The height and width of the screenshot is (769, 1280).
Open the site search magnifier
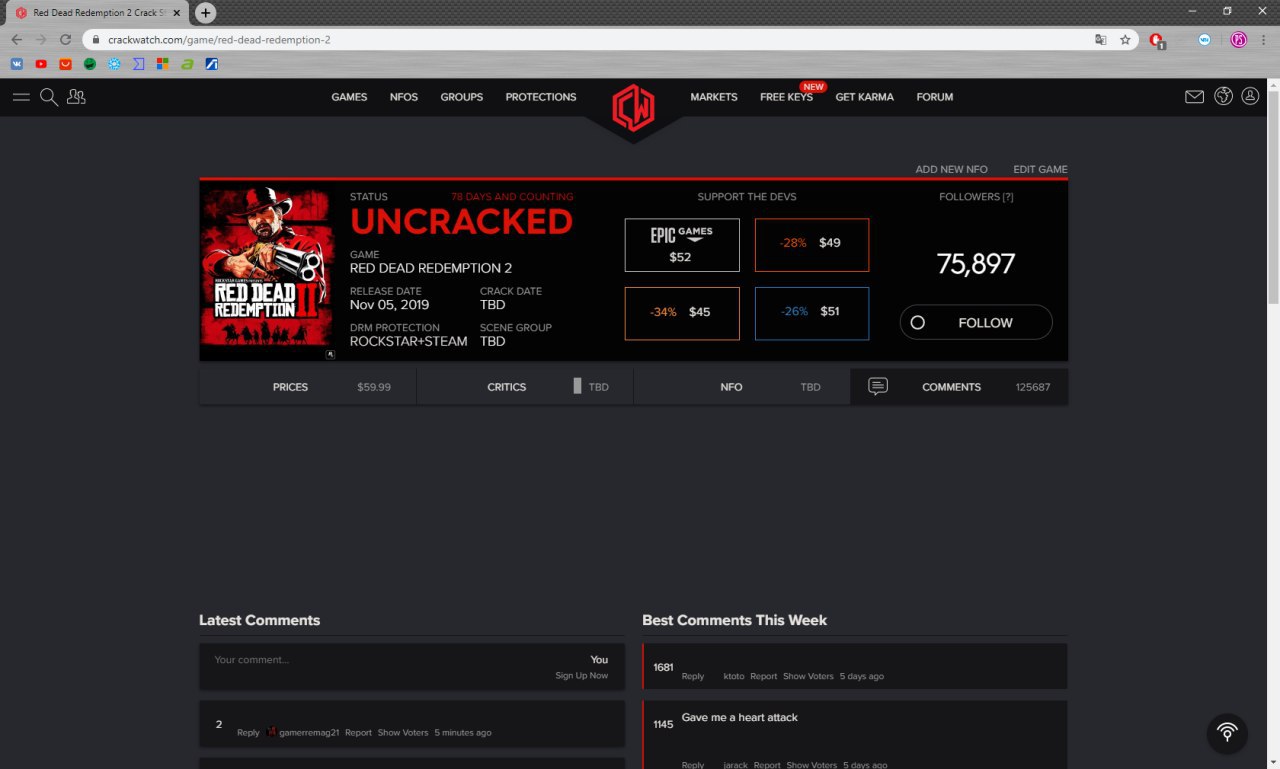[x=48, y=97]
